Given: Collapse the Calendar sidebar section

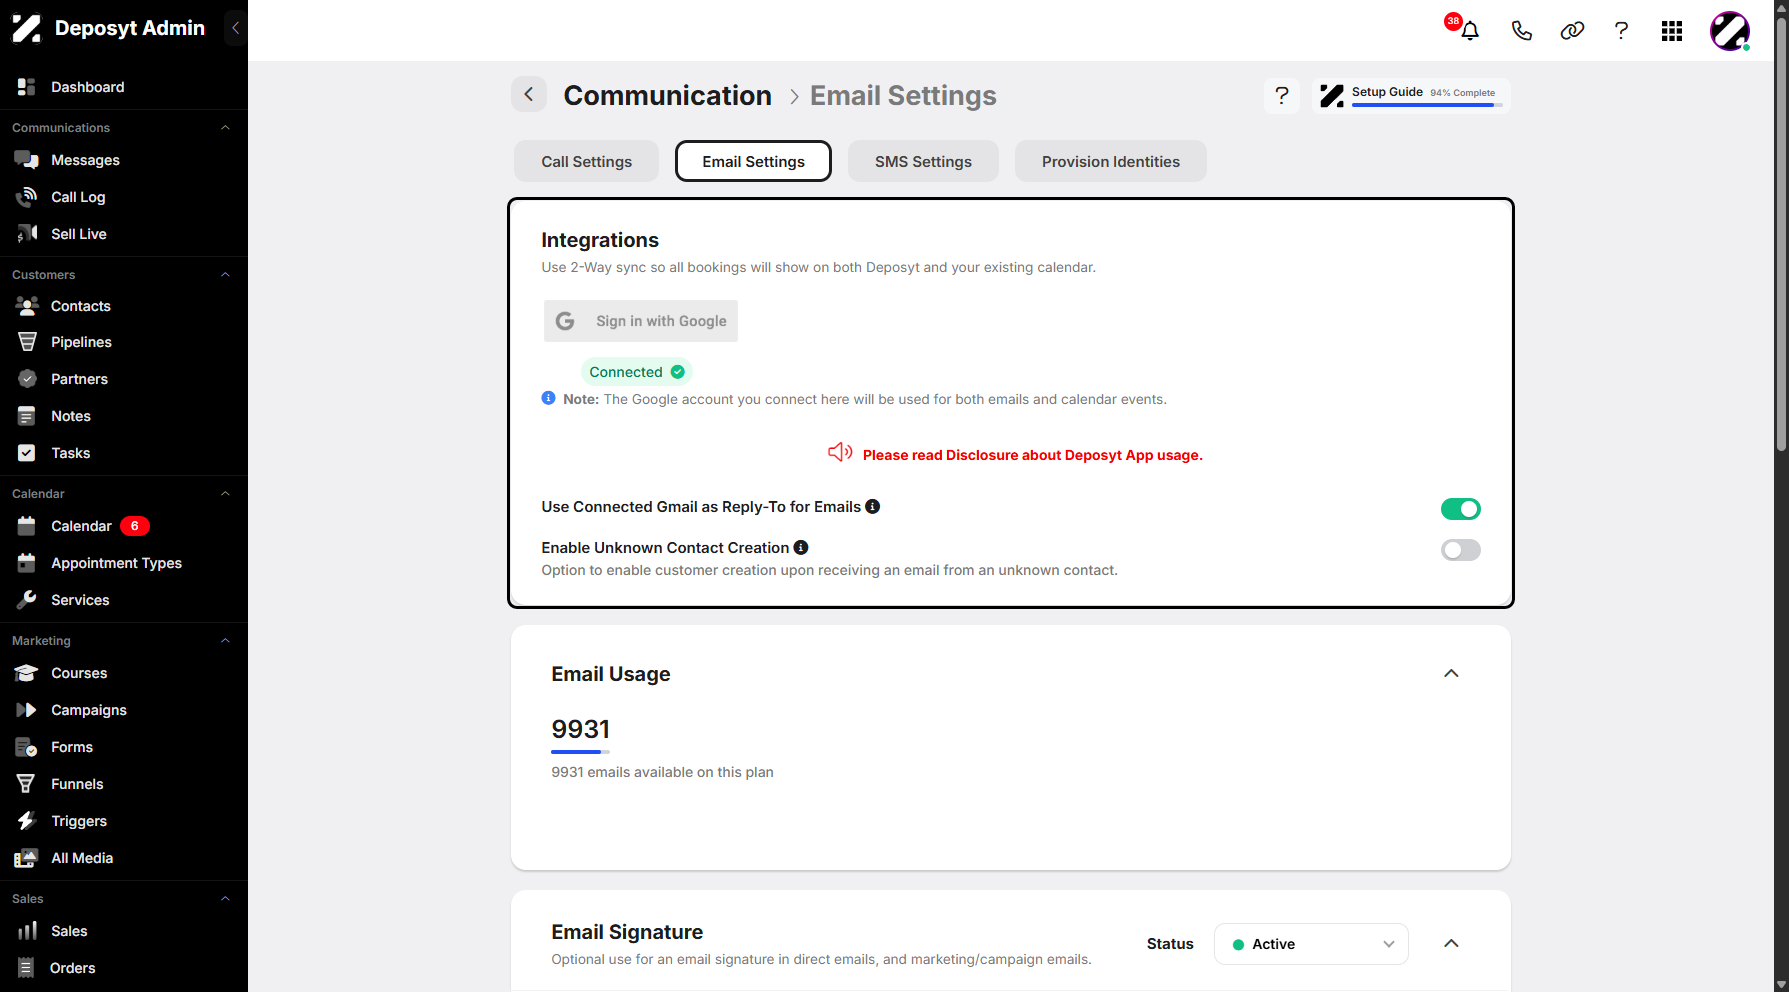Looking at the screenshot, I should (x=225, y=494).
